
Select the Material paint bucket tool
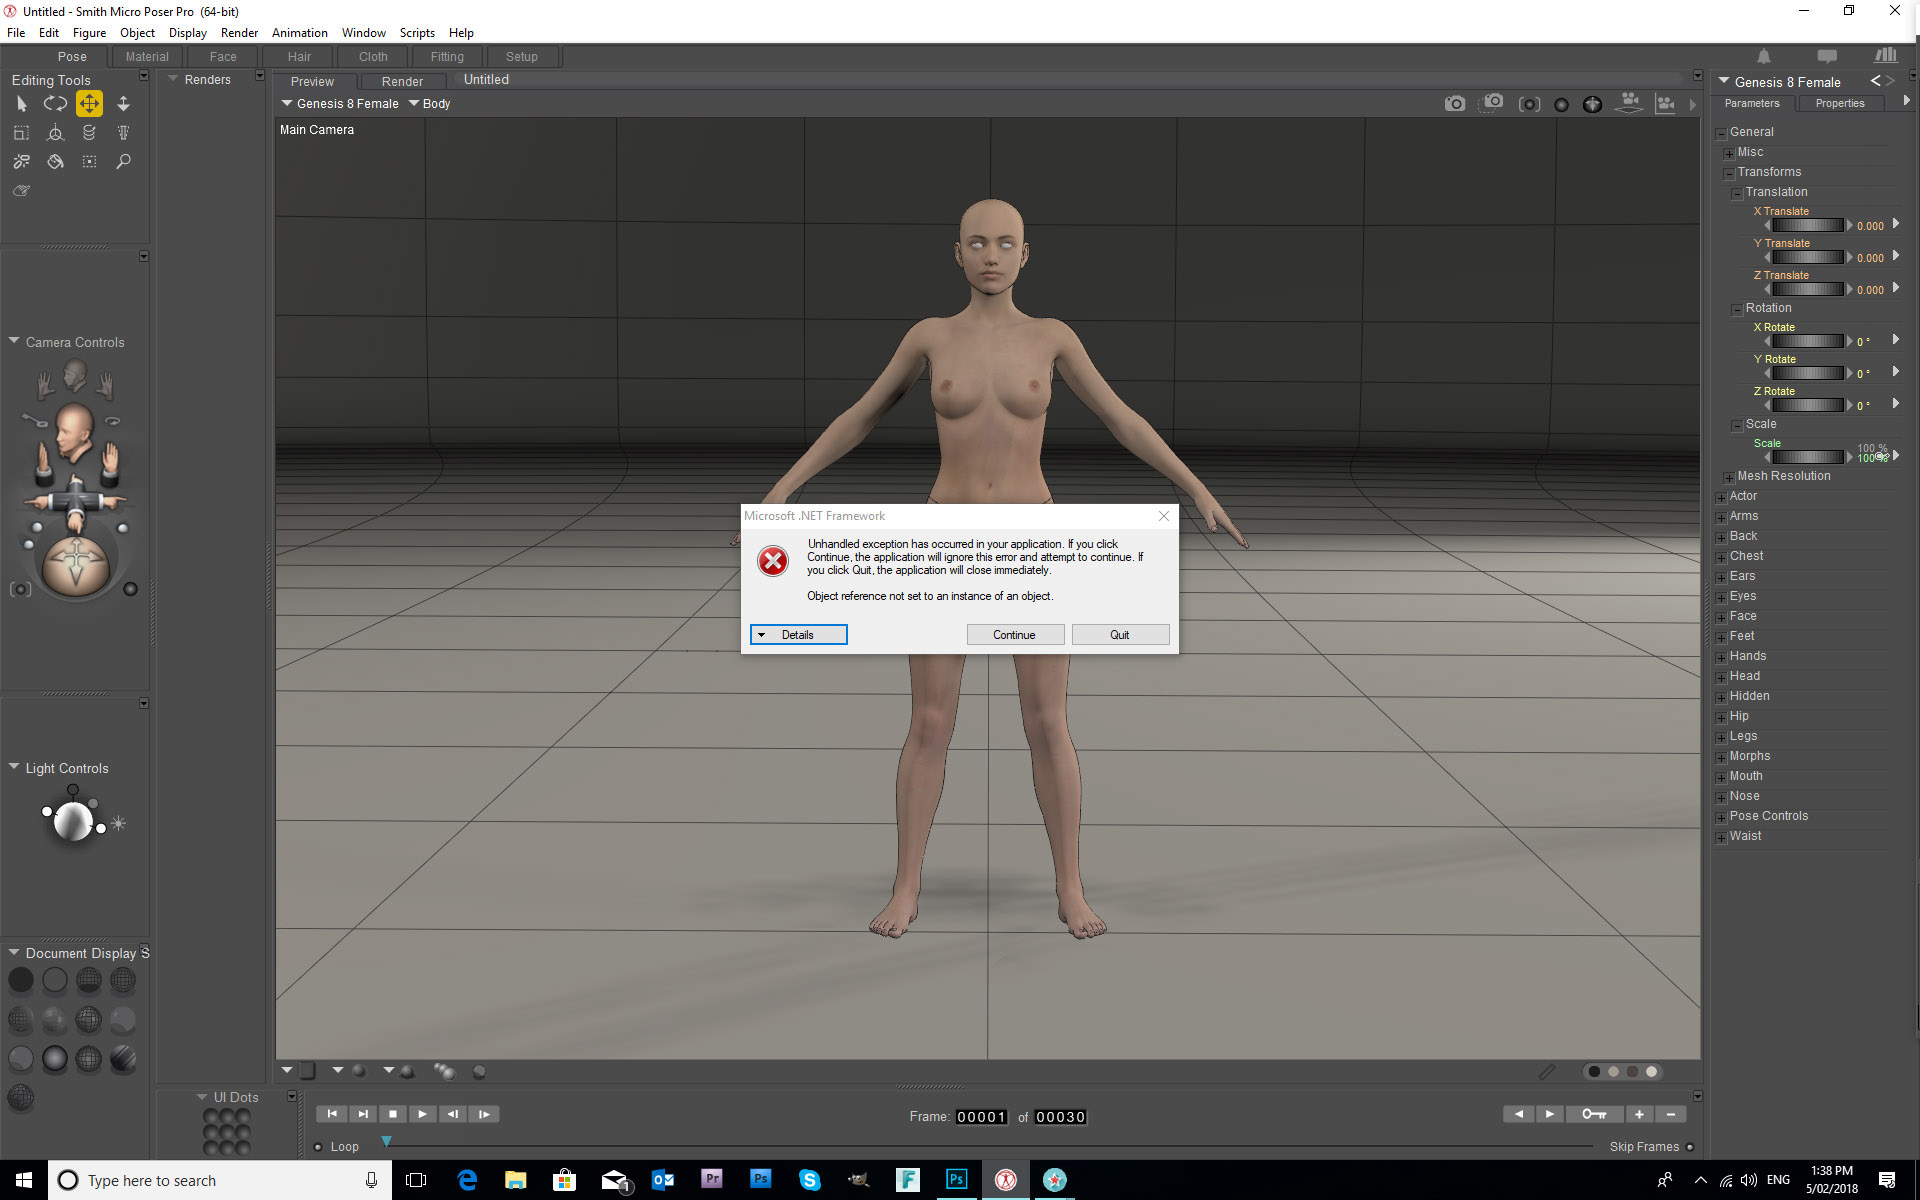click(x=55, y=161)
